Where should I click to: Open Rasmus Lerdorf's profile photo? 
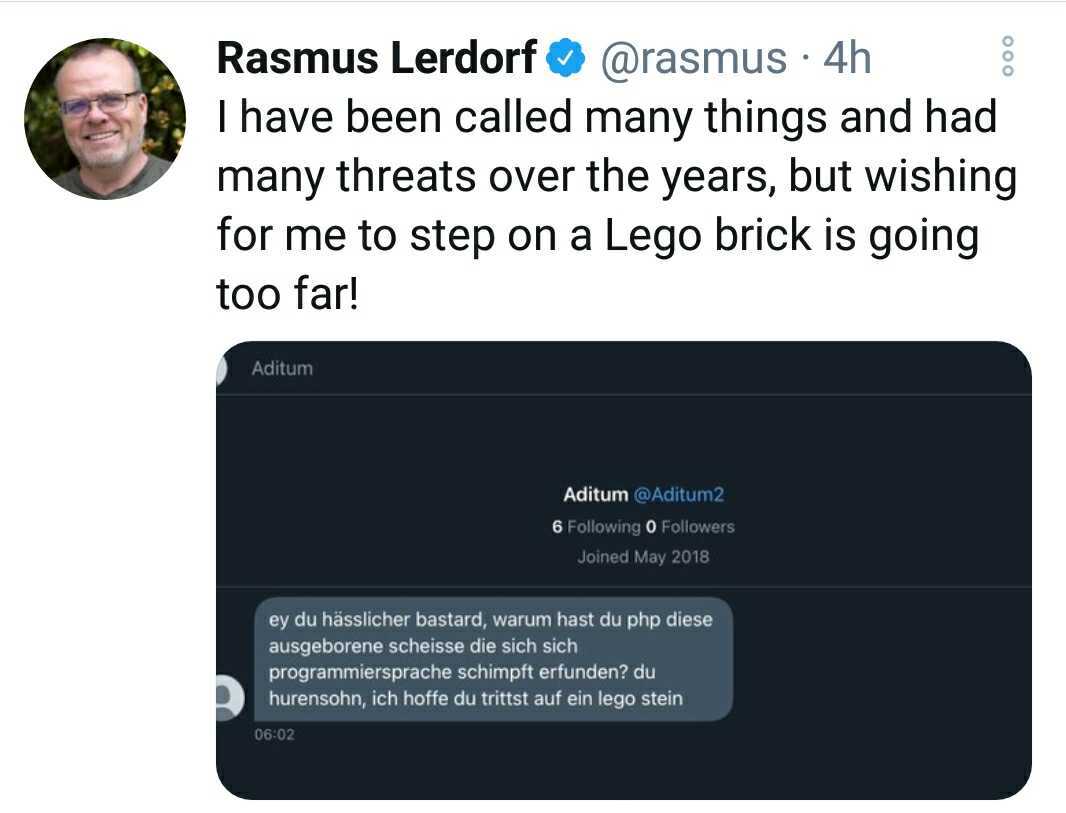pos(105,119)
